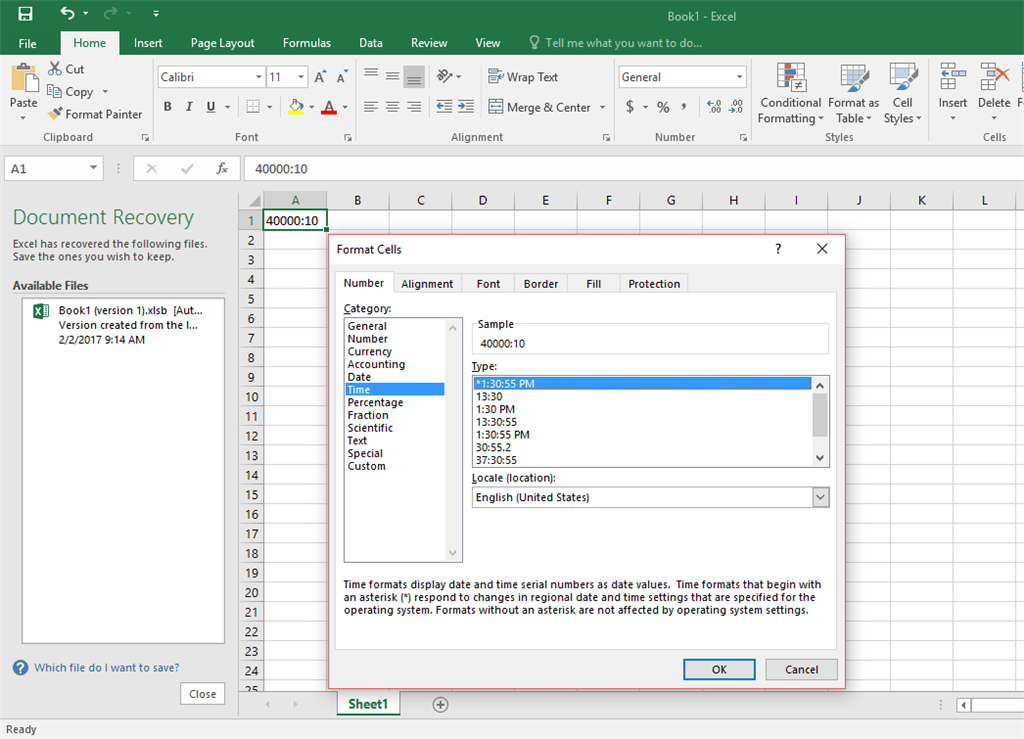Click the Decrease Indent icon

[444, 106]
